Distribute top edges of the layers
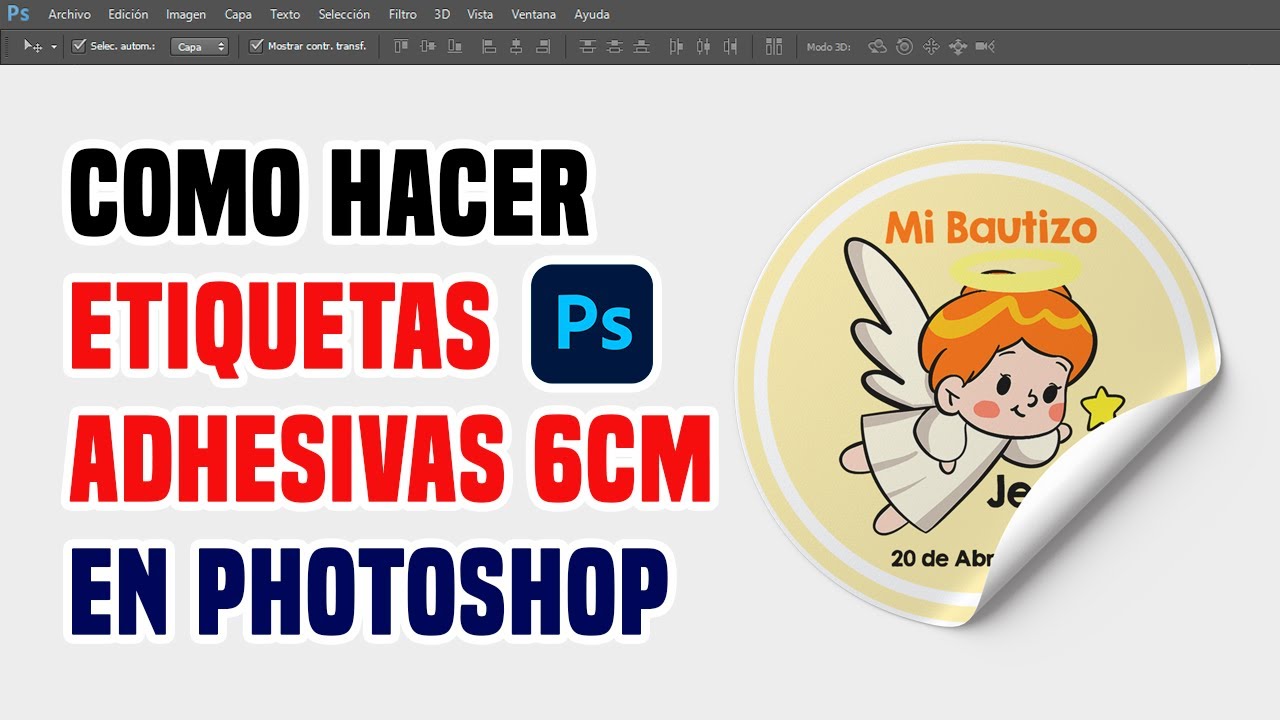 pyautogui.click(x=587, y=46)
